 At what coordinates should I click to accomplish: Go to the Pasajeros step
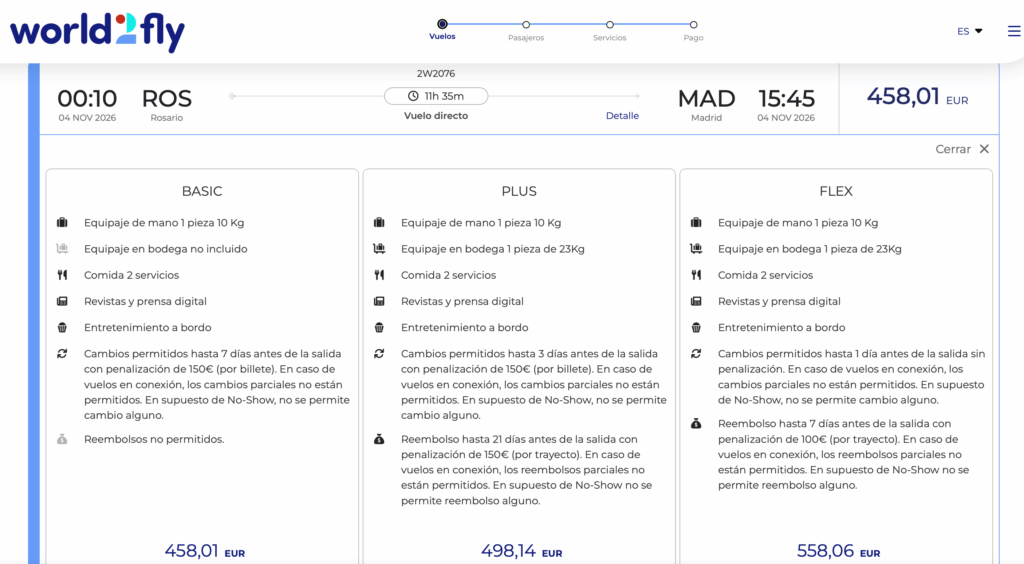[x=526, y=30]
